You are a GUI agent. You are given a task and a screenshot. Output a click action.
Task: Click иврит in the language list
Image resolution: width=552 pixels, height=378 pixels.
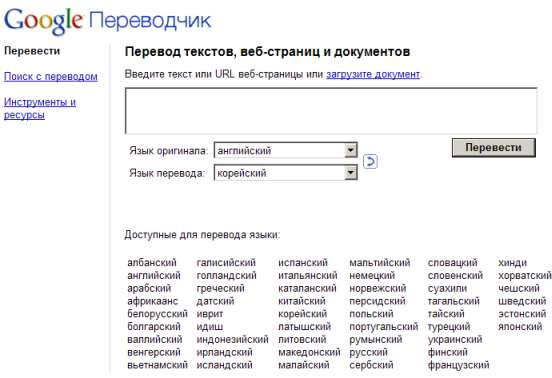point(210,314)
